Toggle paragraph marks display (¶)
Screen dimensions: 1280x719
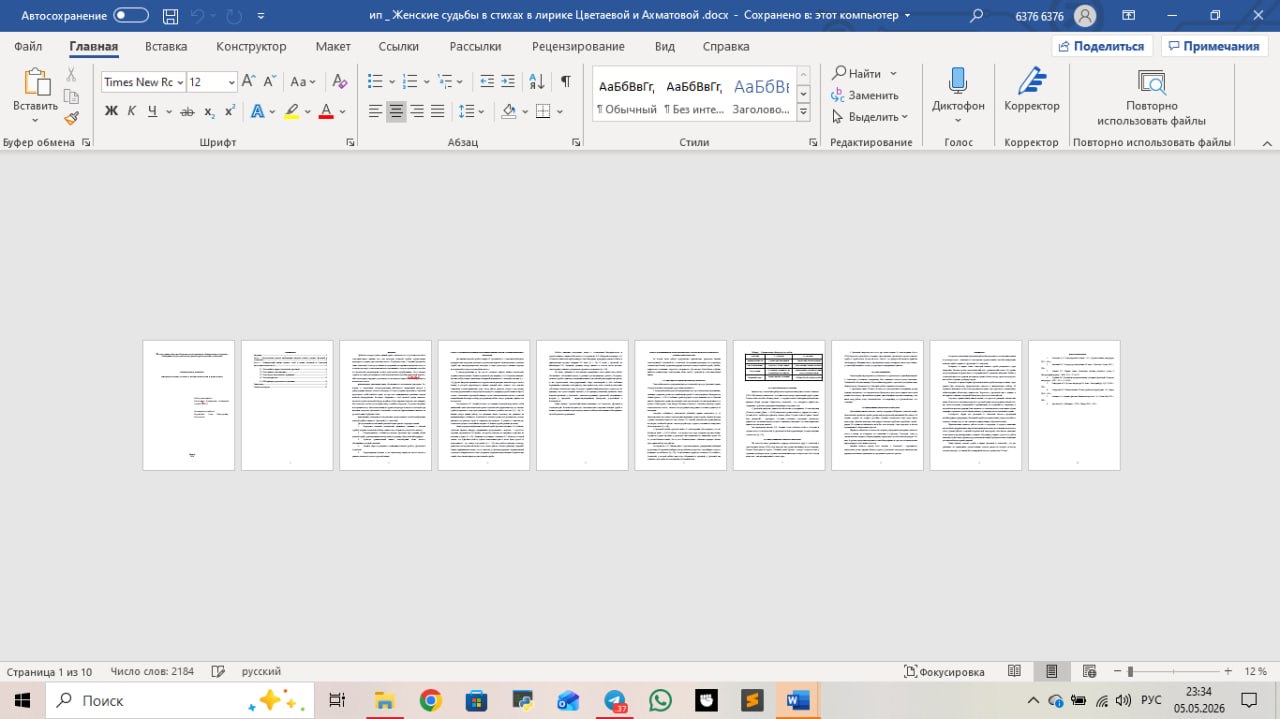pos(565,82)
